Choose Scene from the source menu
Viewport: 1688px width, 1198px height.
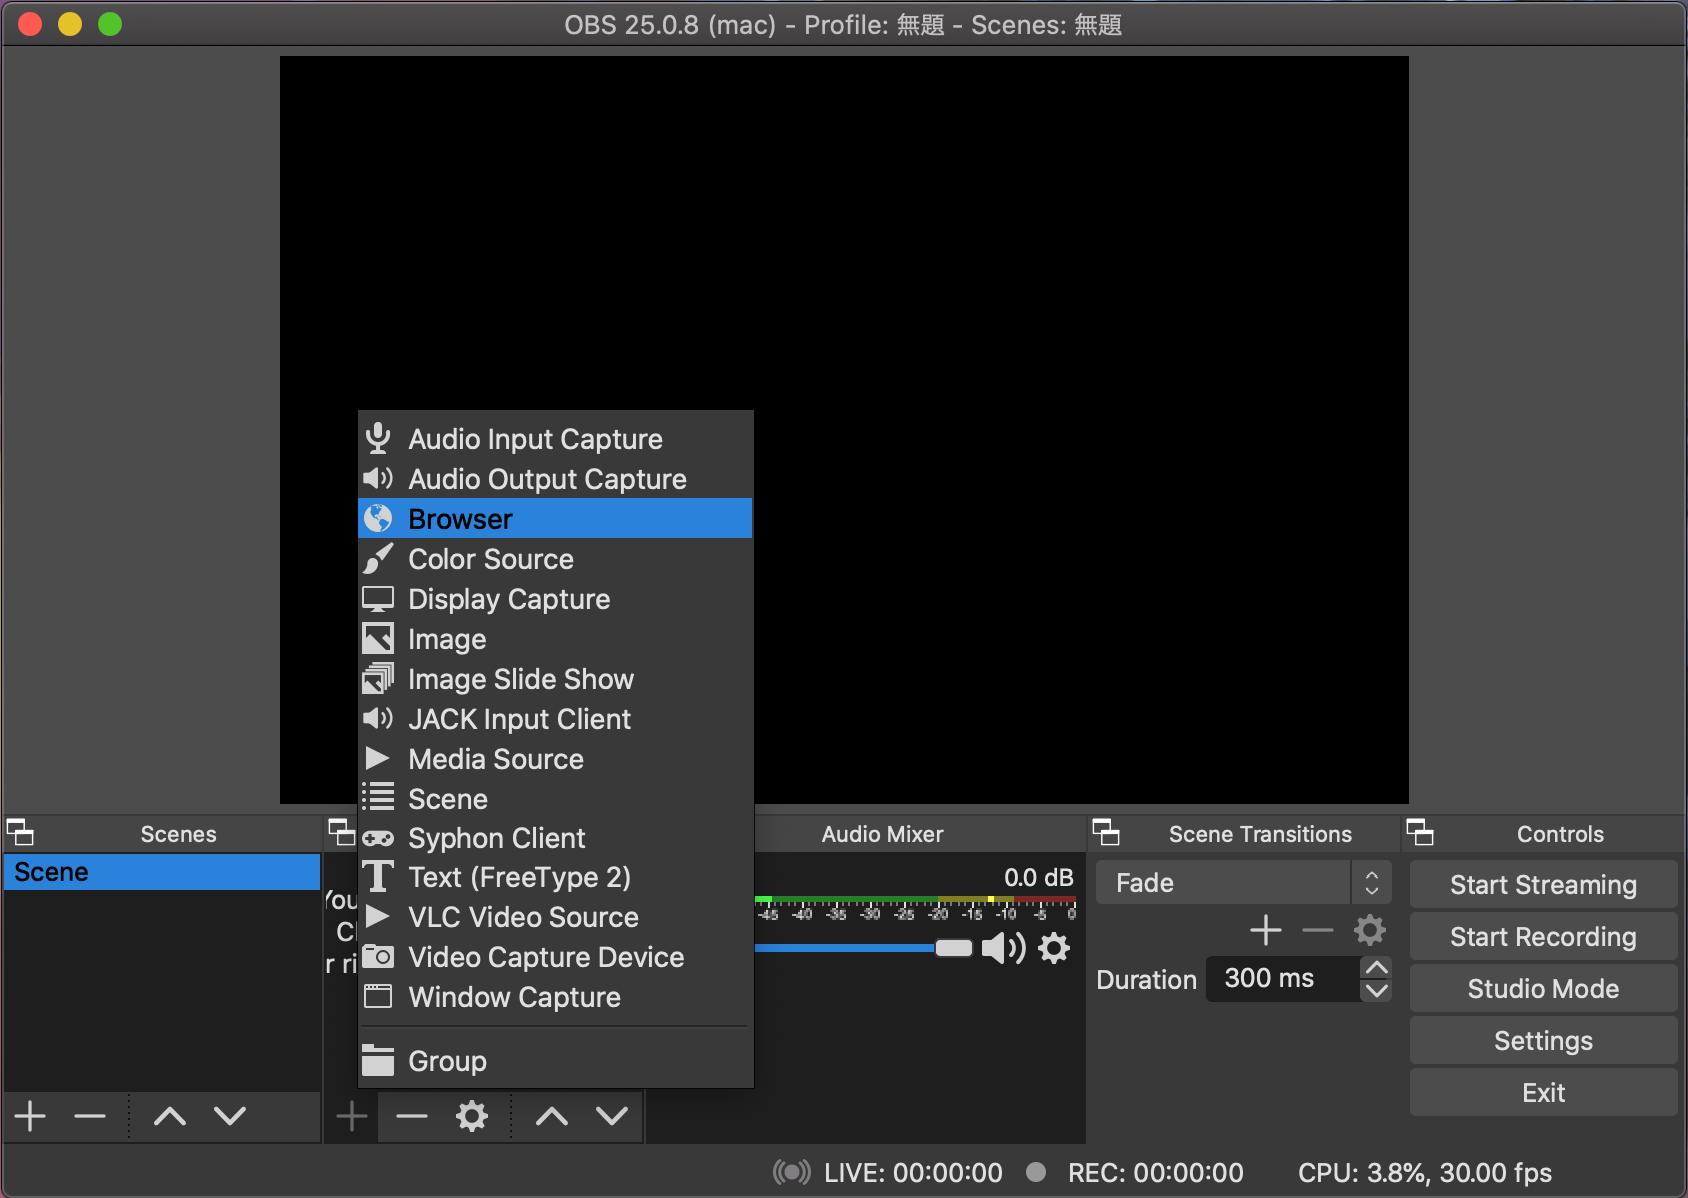click(x=555, y=799)
